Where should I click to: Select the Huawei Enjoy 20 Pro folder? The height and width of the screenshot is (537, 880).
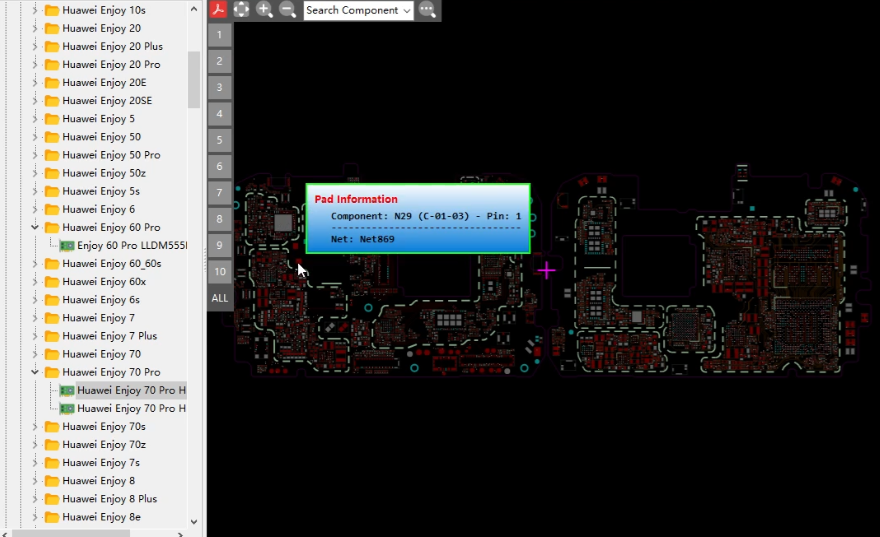[x=111, y=65]
